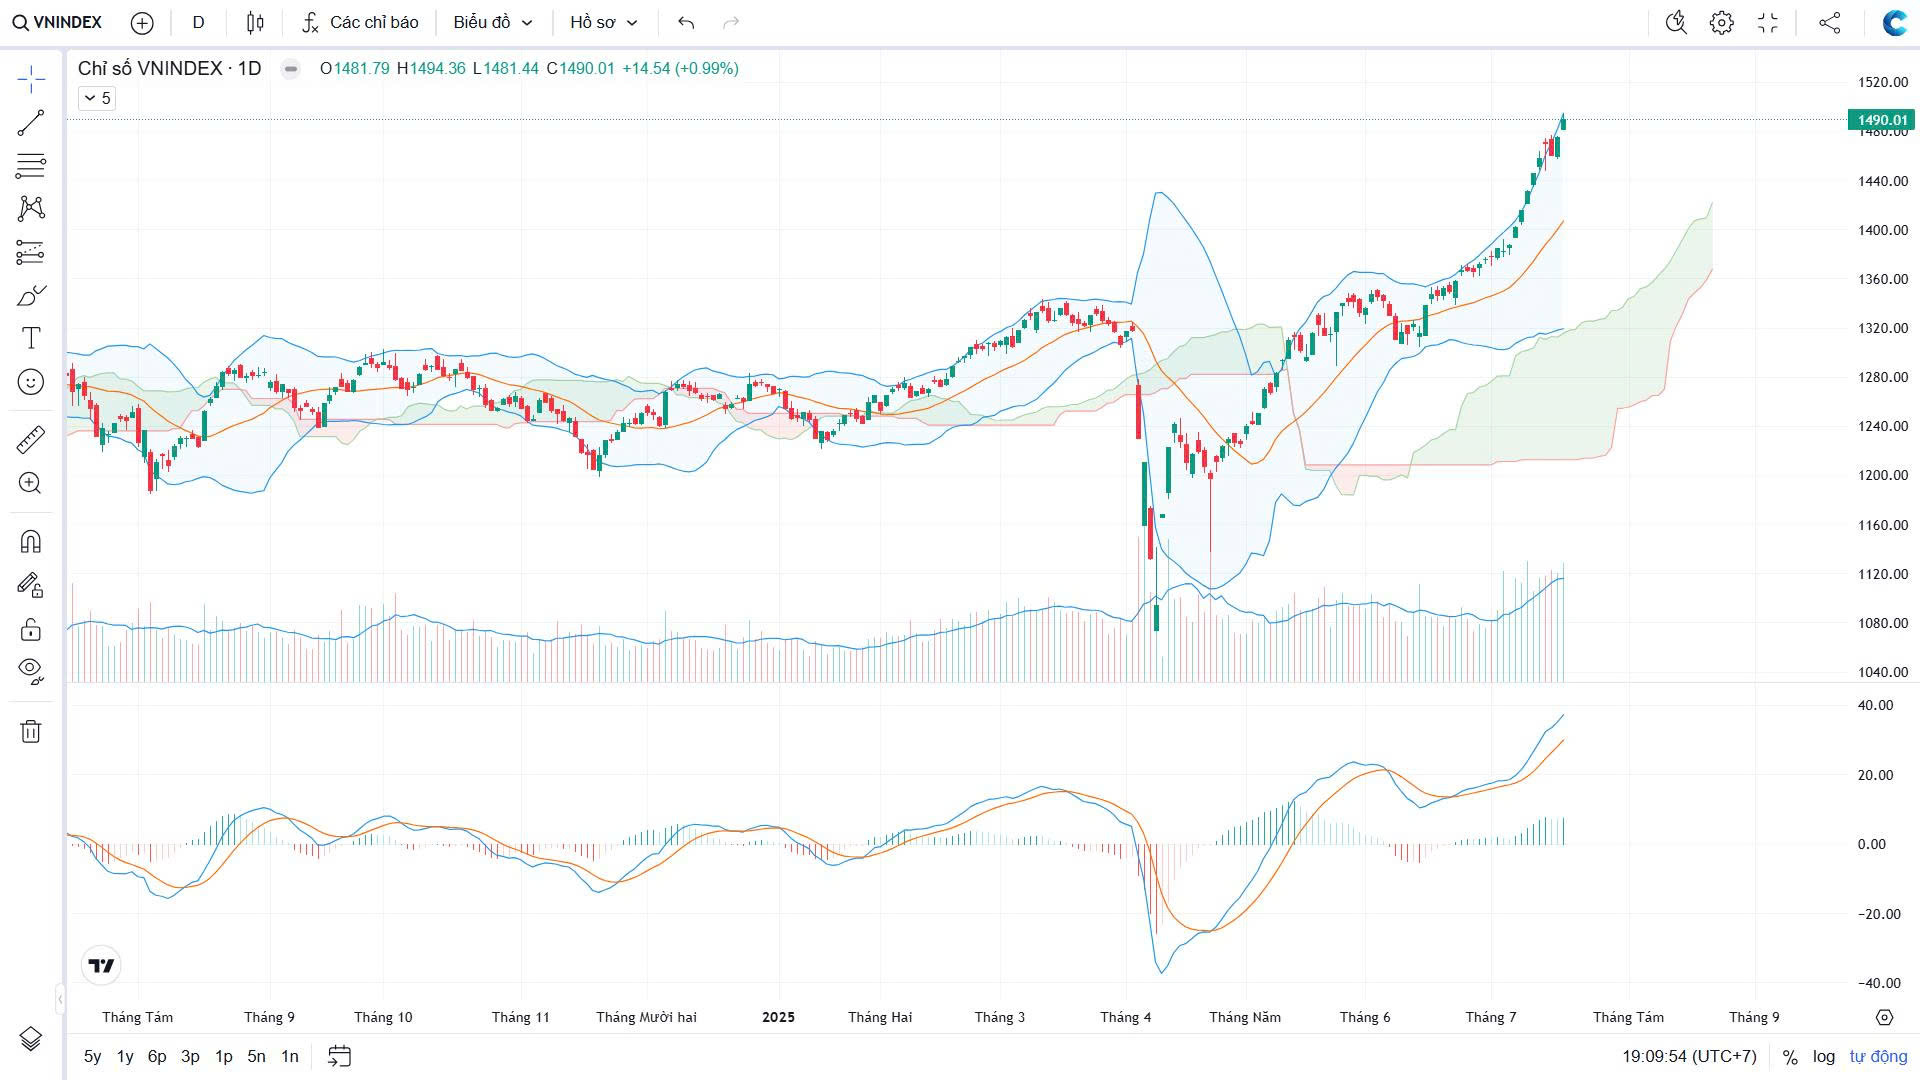Image resolution: width=1920 pixels, height=1080 pixels.
Task: Open the Hồ sơ dropdown menu
Action: pyautogui.click(x=603, y=22)
